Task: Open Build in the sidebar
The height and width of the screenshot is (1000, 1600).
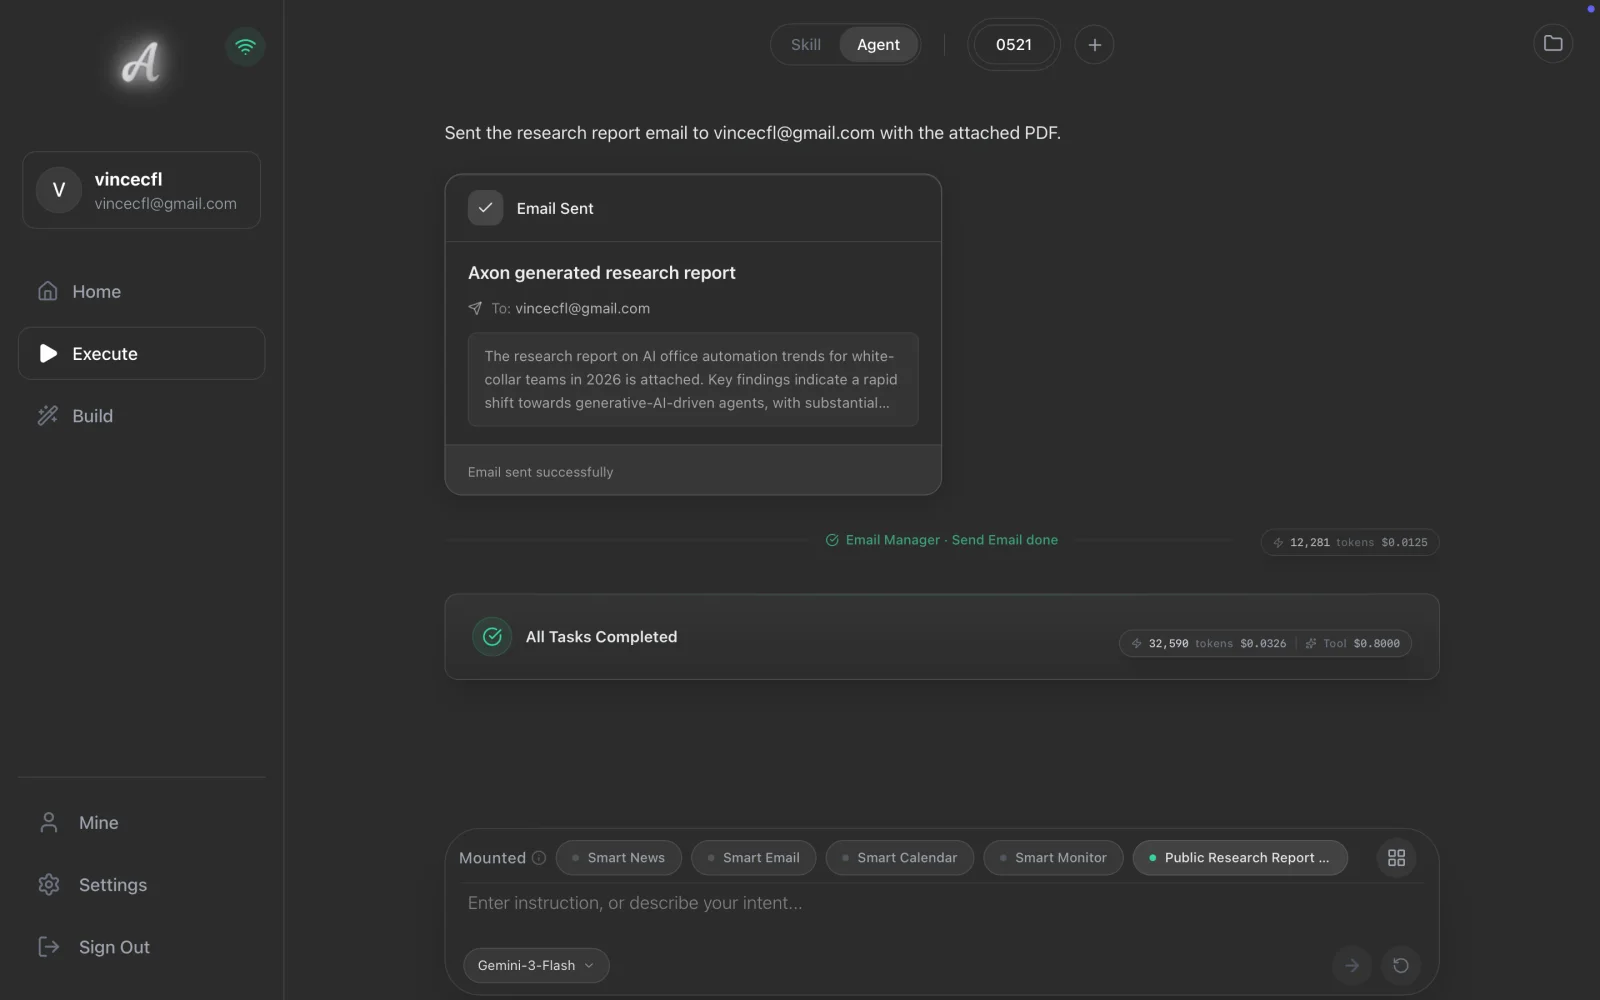Action: [x=141, y=415]
